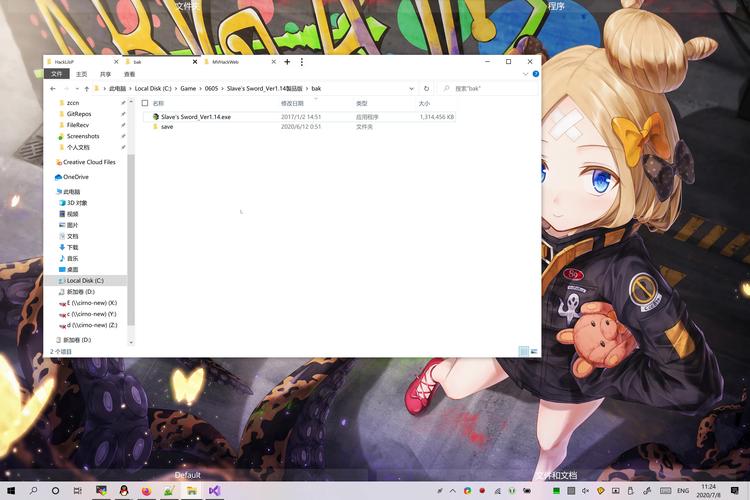Open 桌面 desktop folder in sidebar
Viewport: 750px width, 500px height.
68,269
